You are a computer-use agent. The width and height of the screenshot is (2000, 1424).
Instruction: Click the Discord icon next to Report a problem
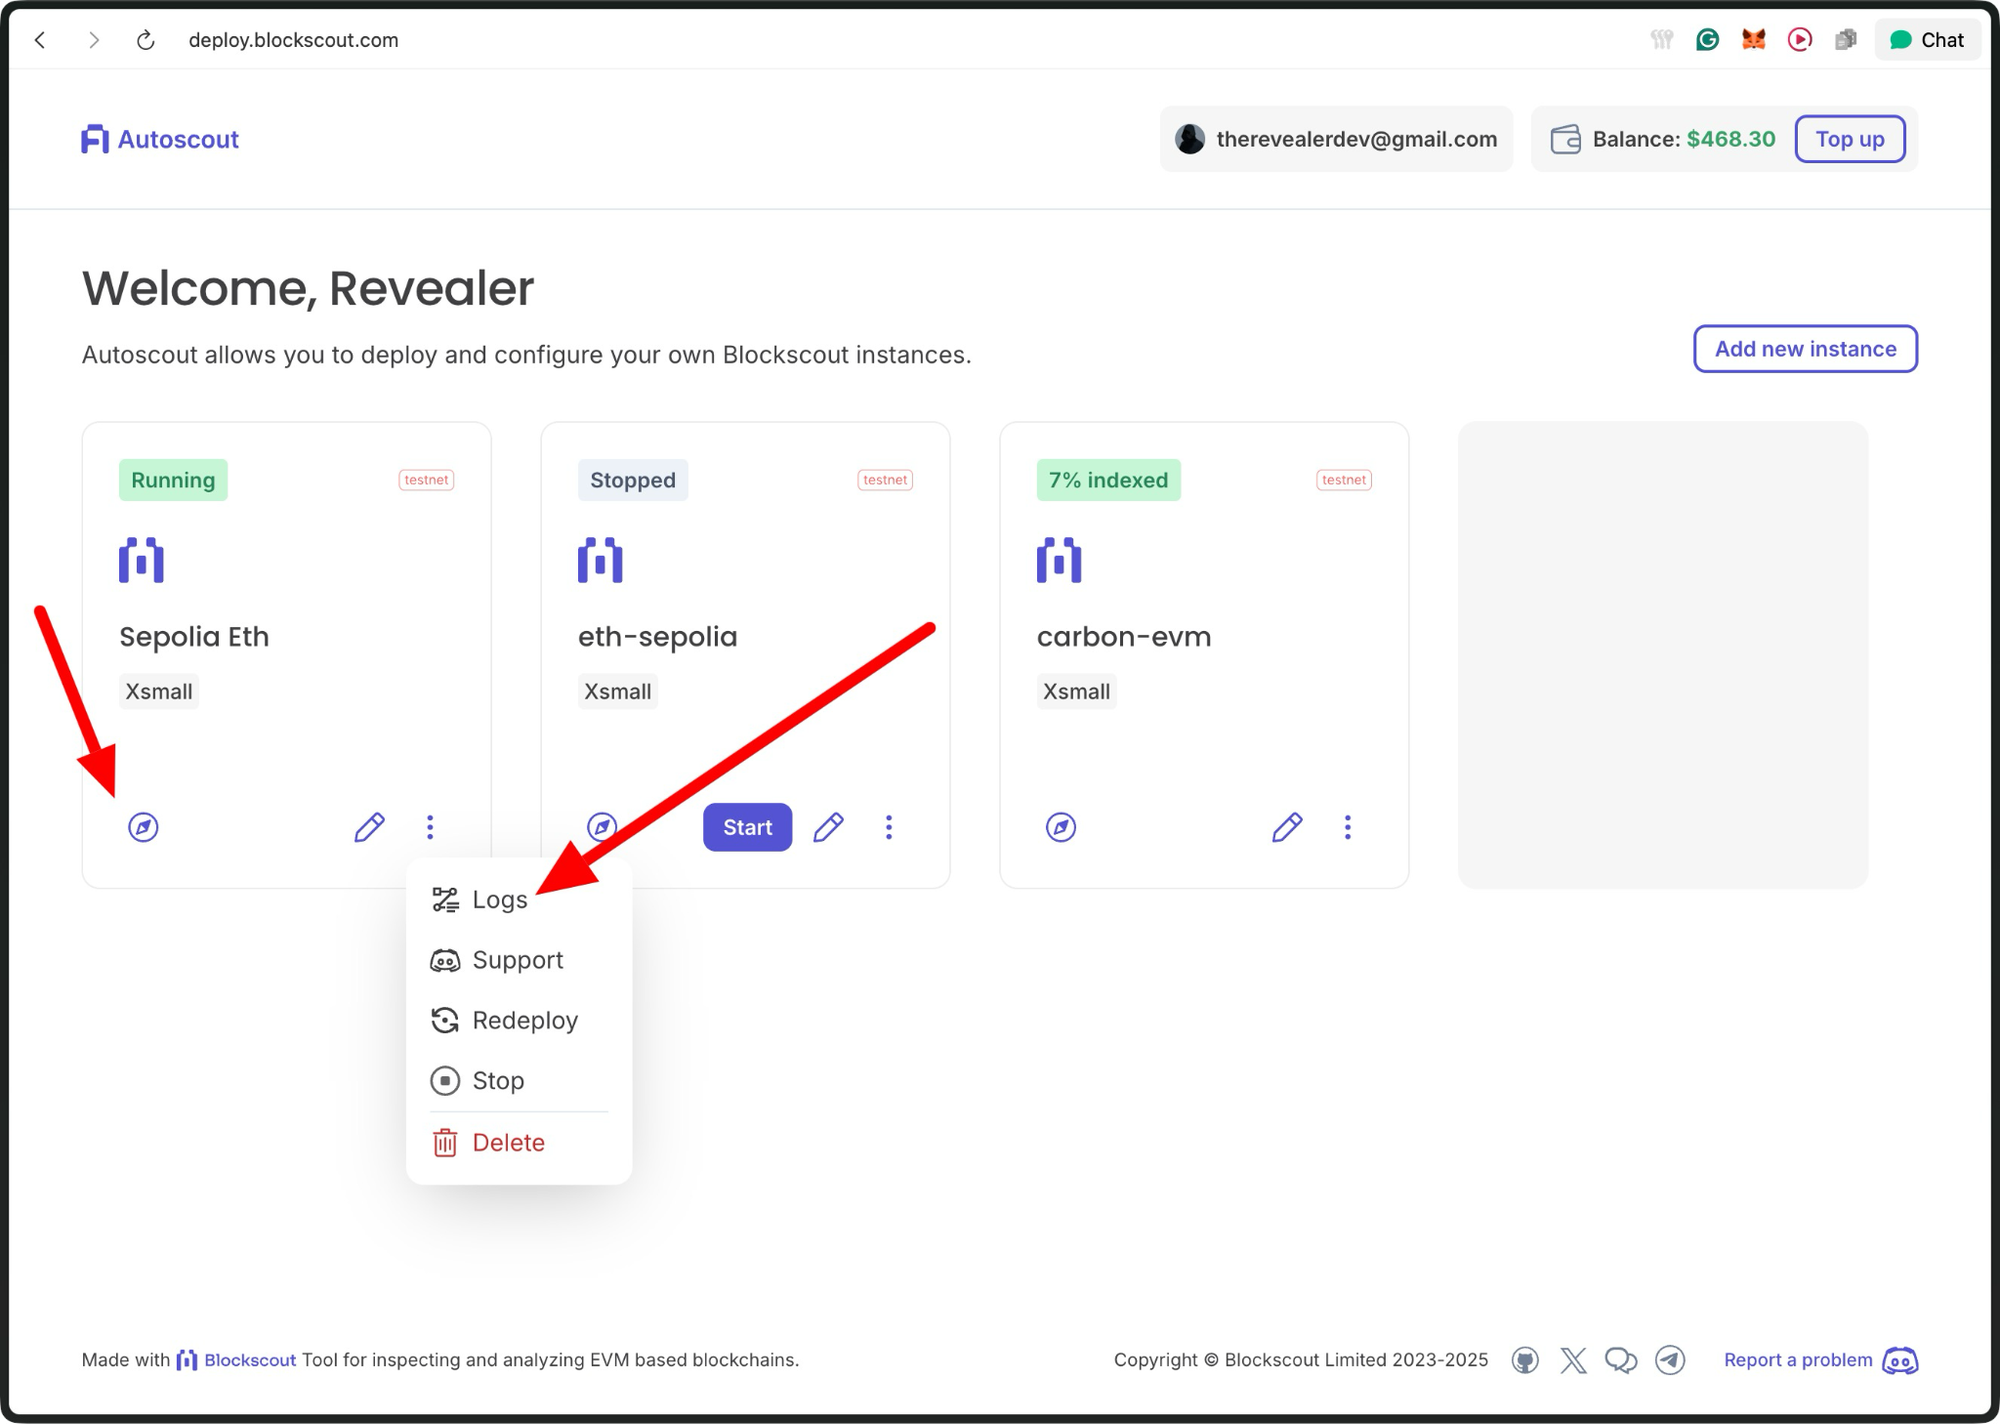[1901, 1361]
